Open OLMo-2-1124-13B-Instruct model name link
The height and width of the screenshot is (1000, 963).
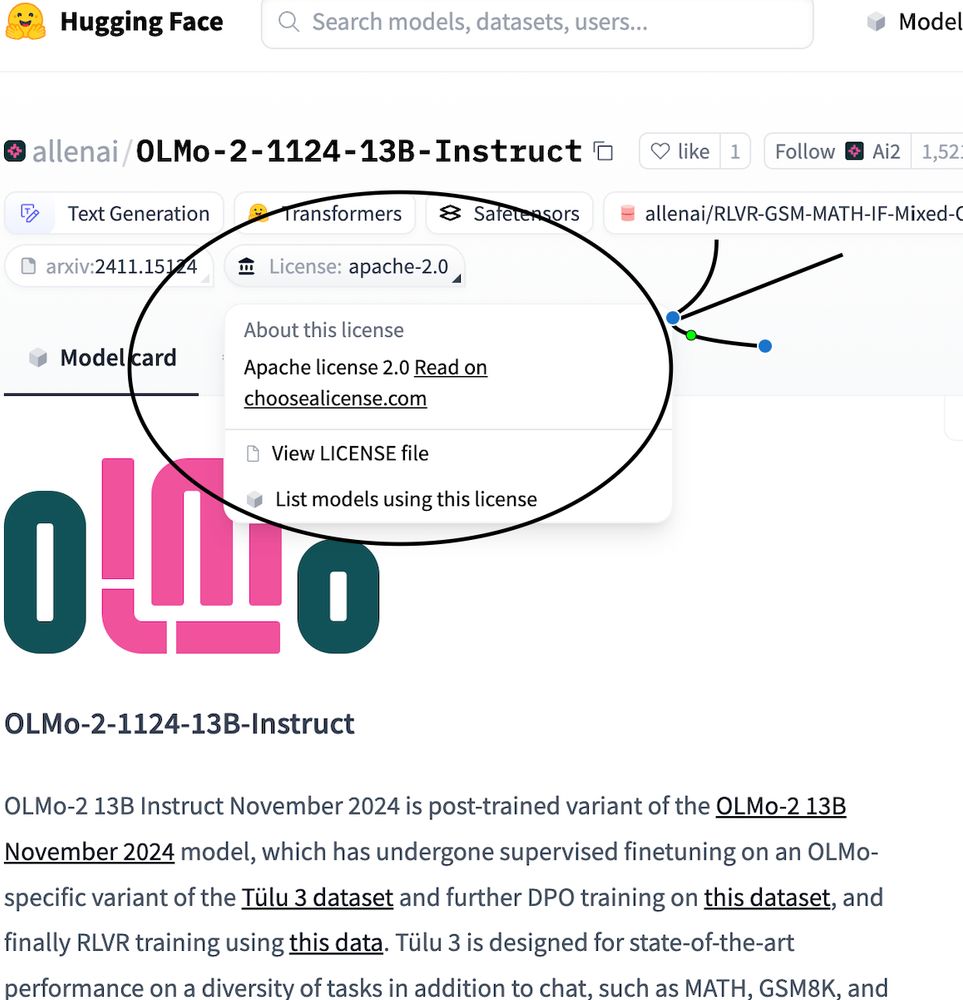[x=358, y=152]
